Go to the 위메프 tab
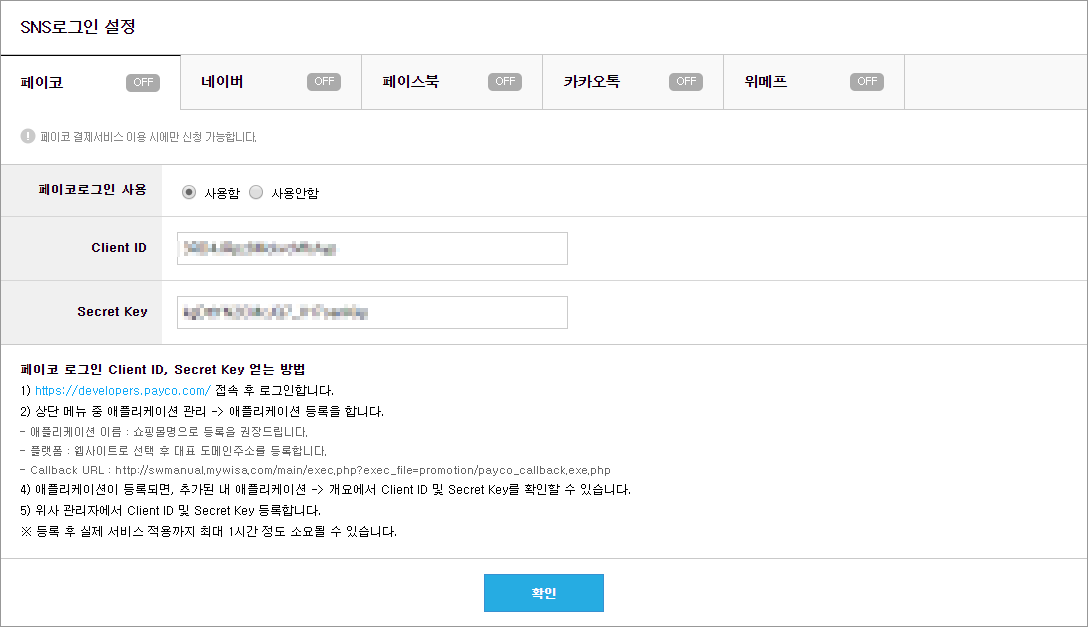 pyautogui.click(x=766, y=82)
